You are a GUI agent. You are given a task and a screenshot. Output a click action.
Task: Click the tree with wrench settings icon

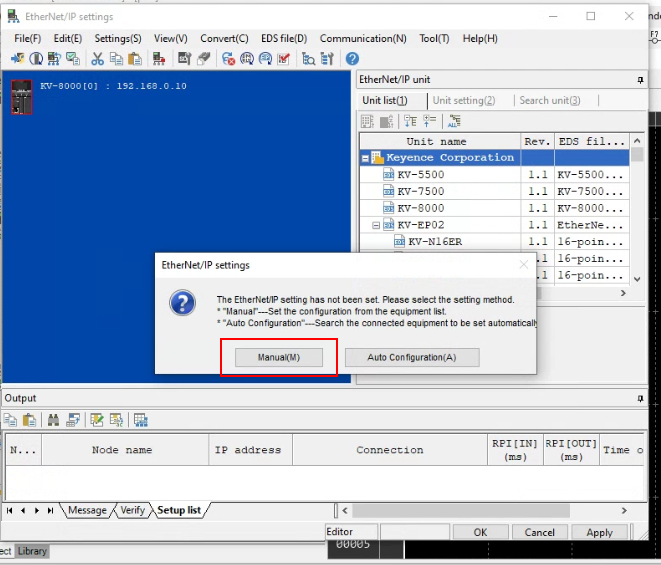click(x=327, y=59)
